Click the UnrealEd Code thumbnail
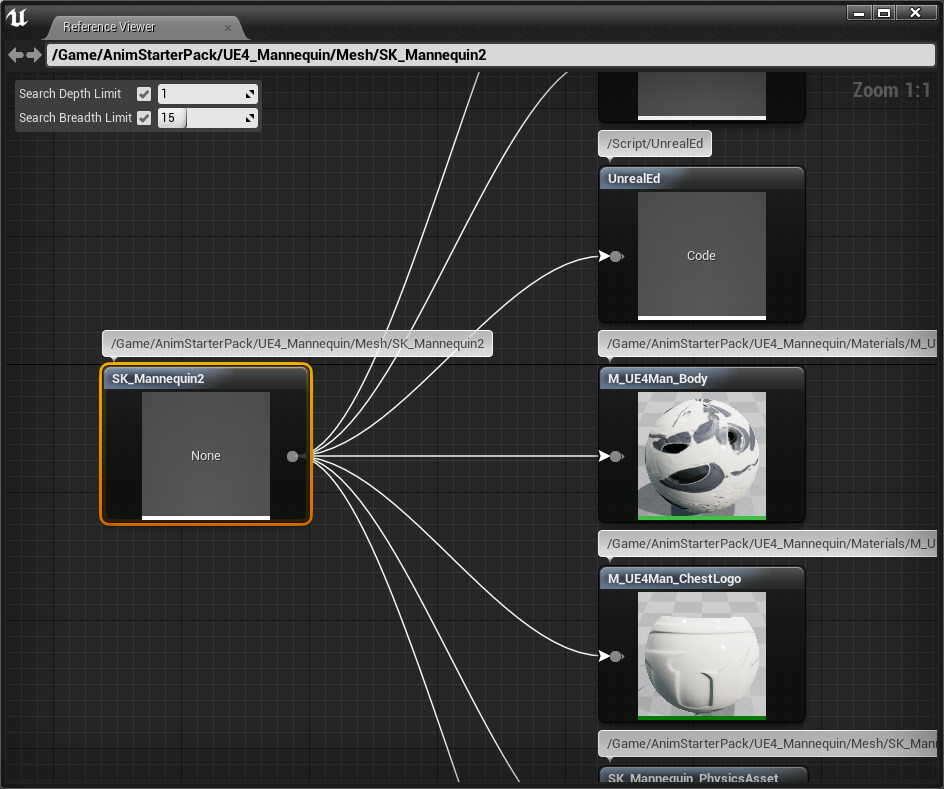944x789 pixels. [x=701, y=256]
